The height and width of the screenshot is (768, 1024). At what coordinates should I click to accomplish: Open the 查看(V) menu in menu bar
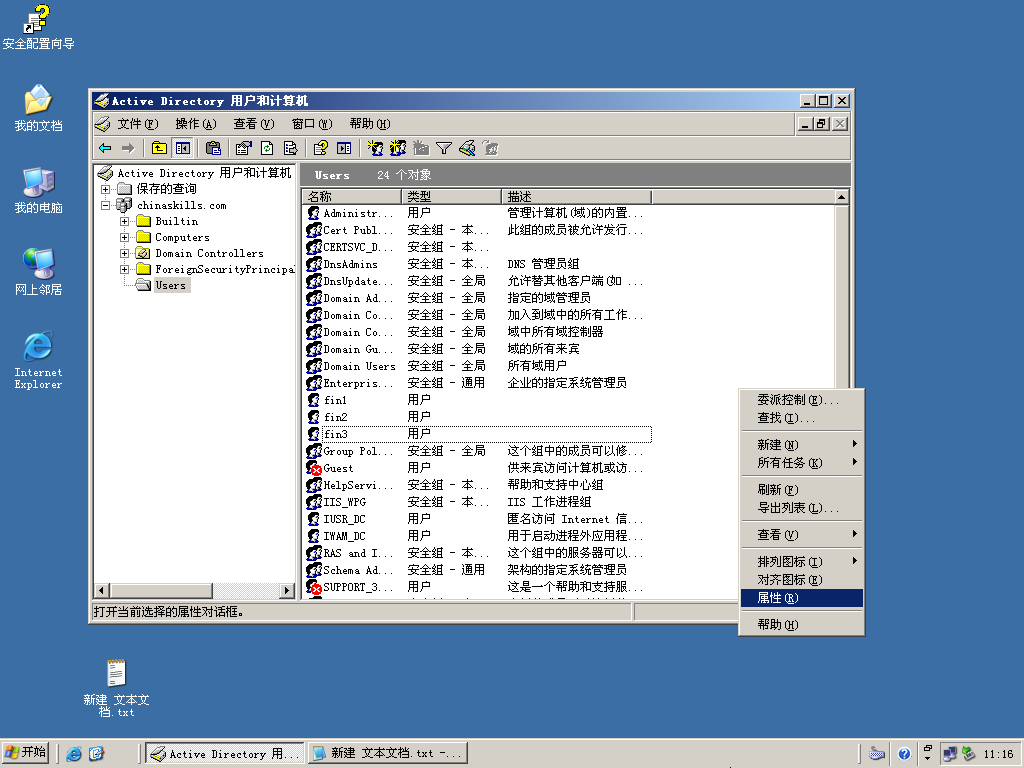point(253,124)
